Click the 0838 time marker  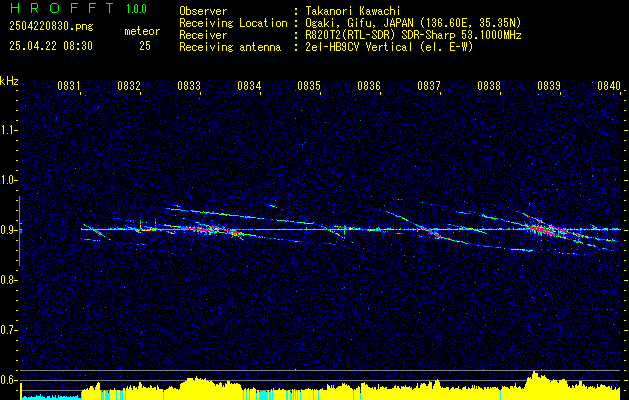489,86
